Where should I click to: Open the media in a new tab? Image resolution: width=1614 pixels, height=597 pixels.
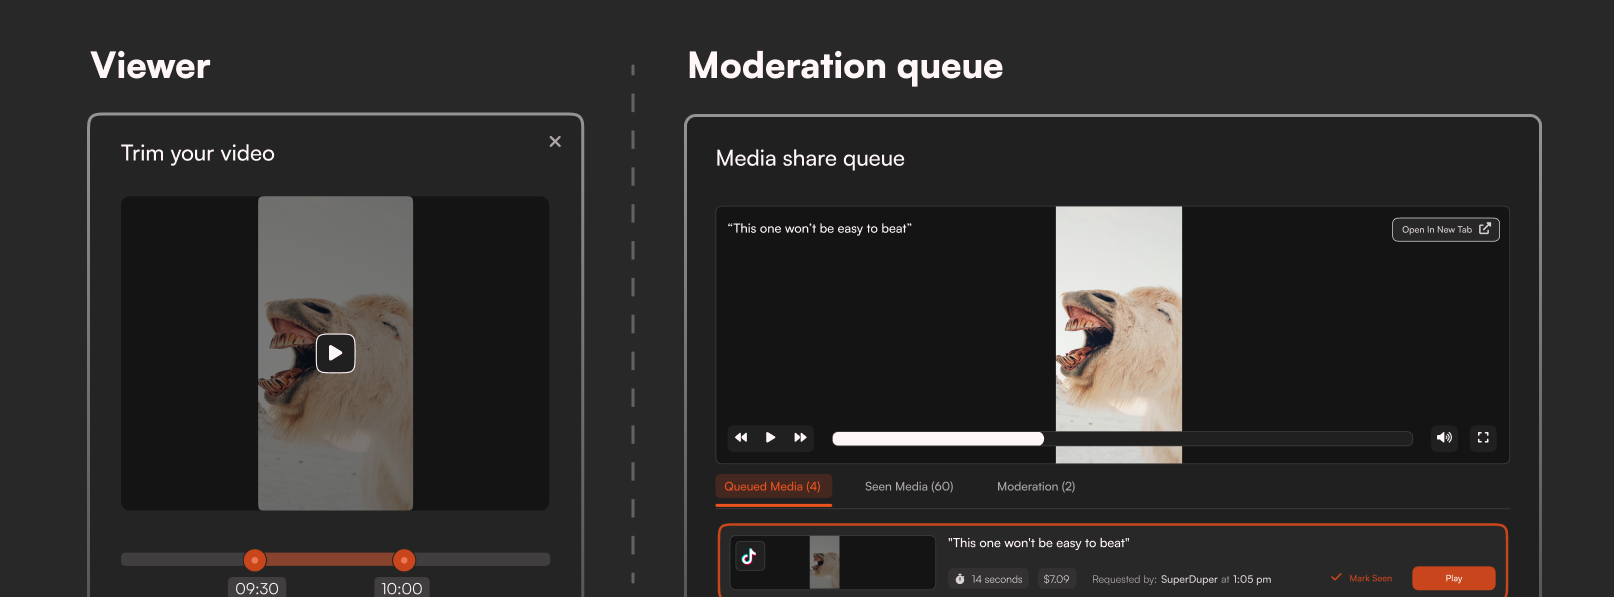1445,230
